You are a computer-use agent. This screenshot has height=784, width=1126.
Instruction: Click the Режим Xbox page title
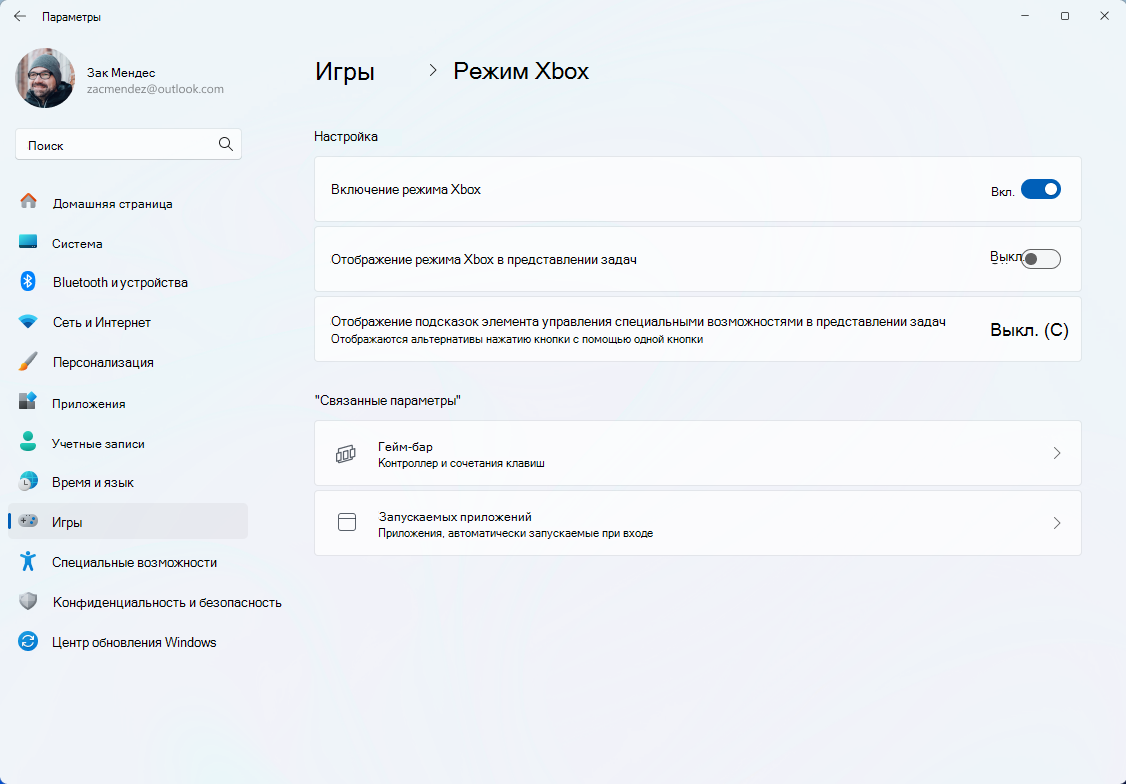click(521, 71)
